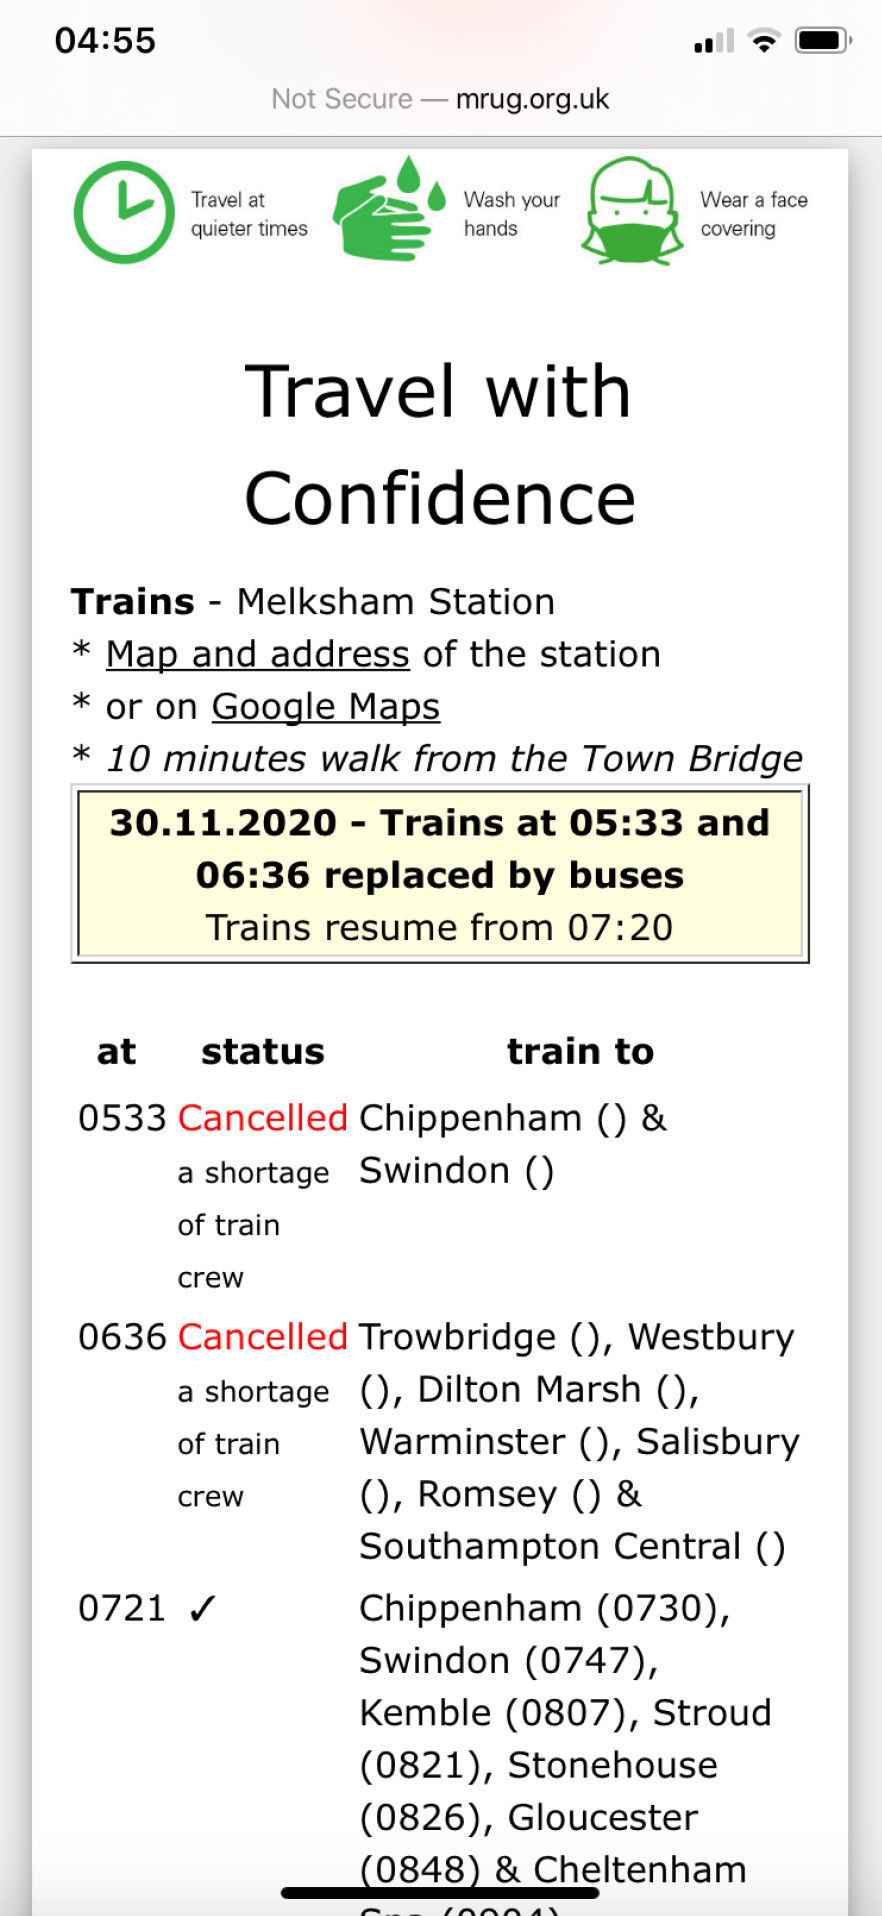Tap the "train to" column header

pyautogui.click(x=580, y=1051)
